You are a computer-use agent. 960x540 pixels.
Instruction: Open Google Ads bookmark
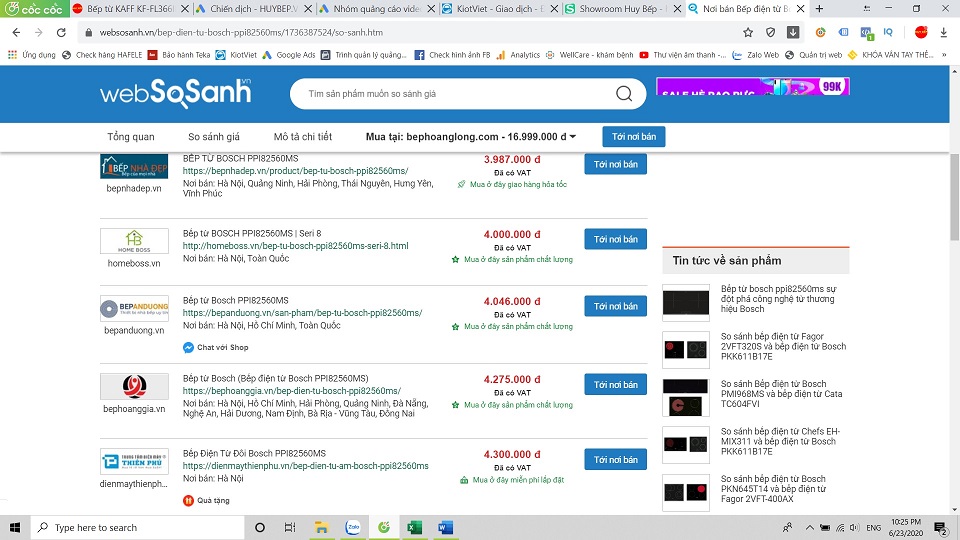pos(288,54)
